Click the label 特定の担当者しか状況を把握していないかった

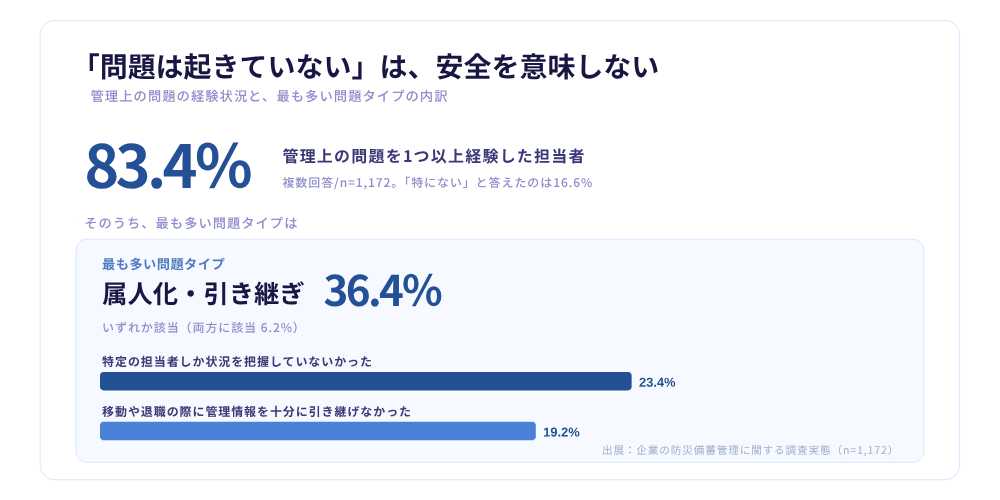tap(237, 362)
